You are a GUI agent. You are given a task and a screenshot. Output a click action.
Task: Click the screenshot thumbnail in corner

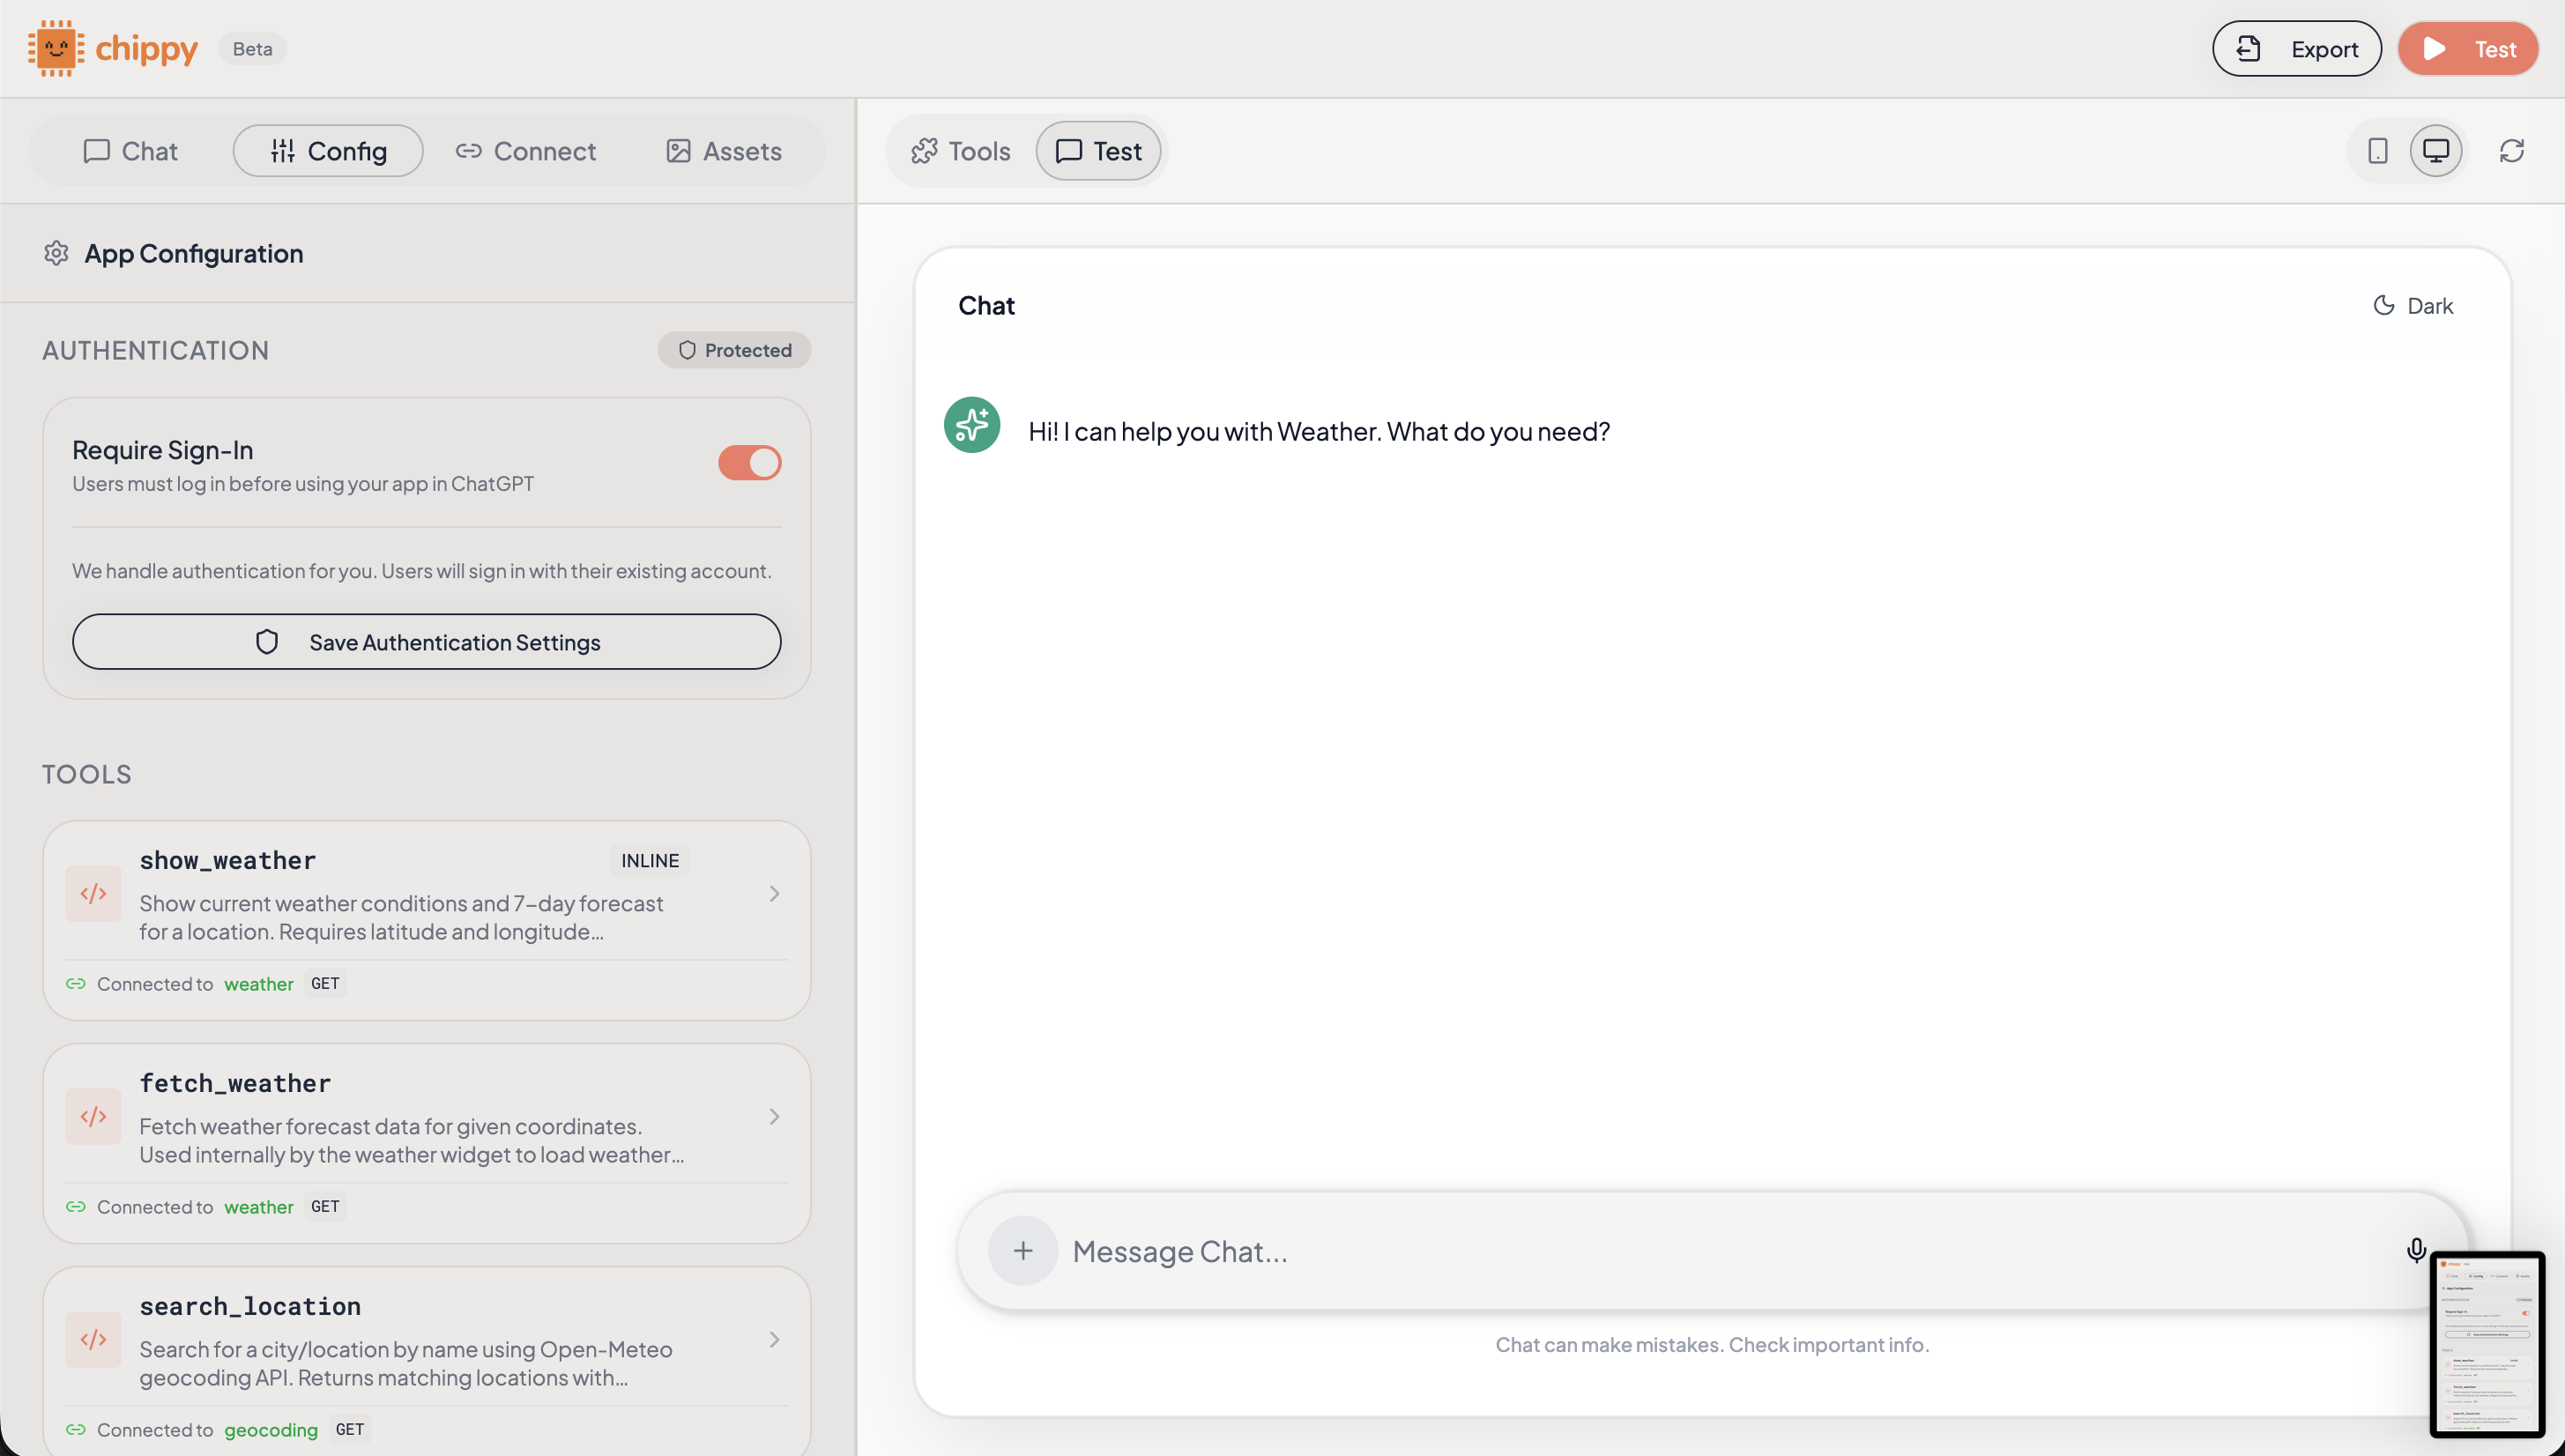[x=2487, y=1344]
